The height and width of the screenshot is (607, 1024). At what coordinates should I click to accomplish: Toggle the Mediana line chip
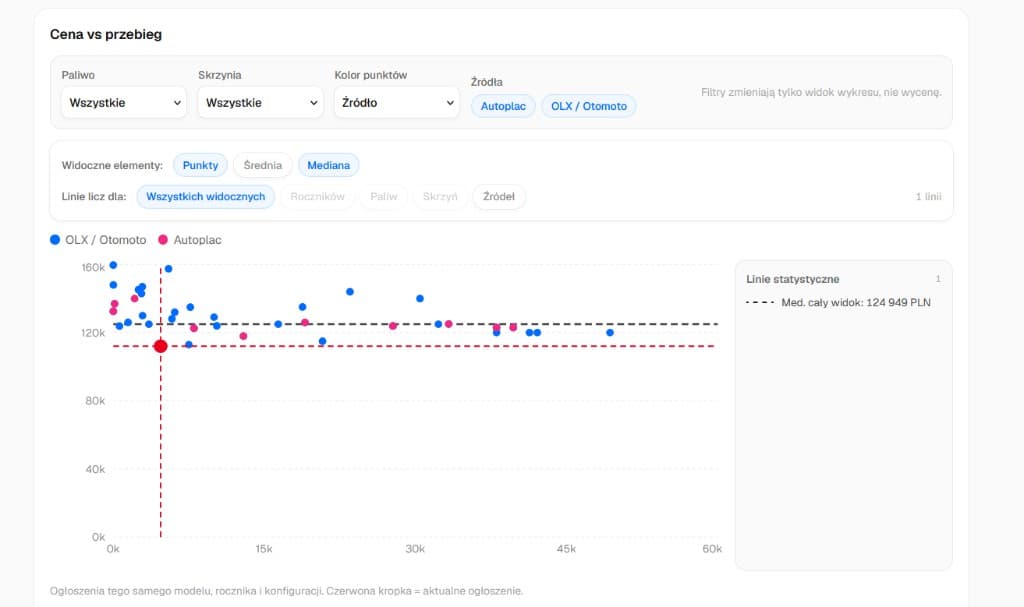point(328,165)
